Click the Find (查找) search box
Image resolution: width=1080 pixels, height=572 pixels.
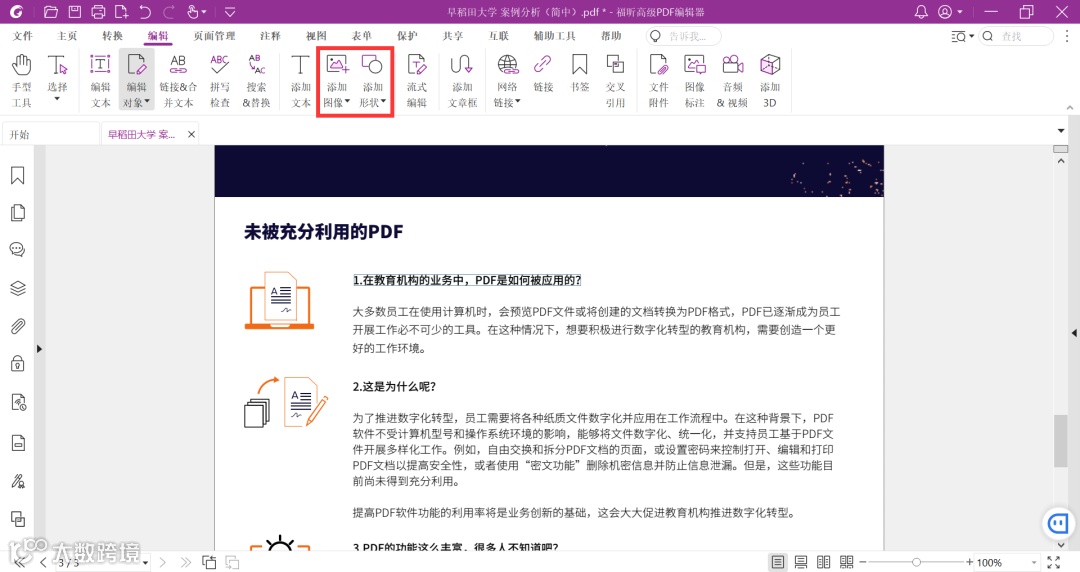click(1017, 36)
